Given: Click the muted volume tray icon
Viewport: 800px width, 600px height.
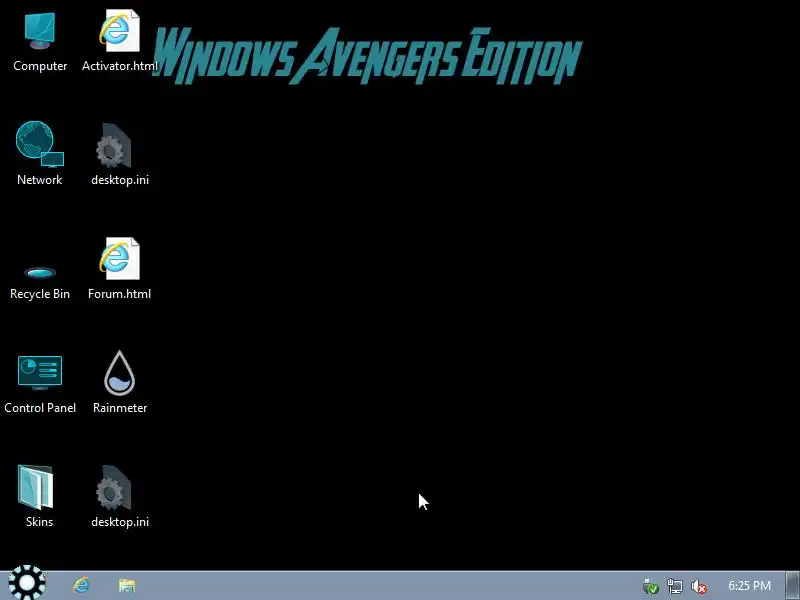Looking at the screenshot, I should click(698, 586).
